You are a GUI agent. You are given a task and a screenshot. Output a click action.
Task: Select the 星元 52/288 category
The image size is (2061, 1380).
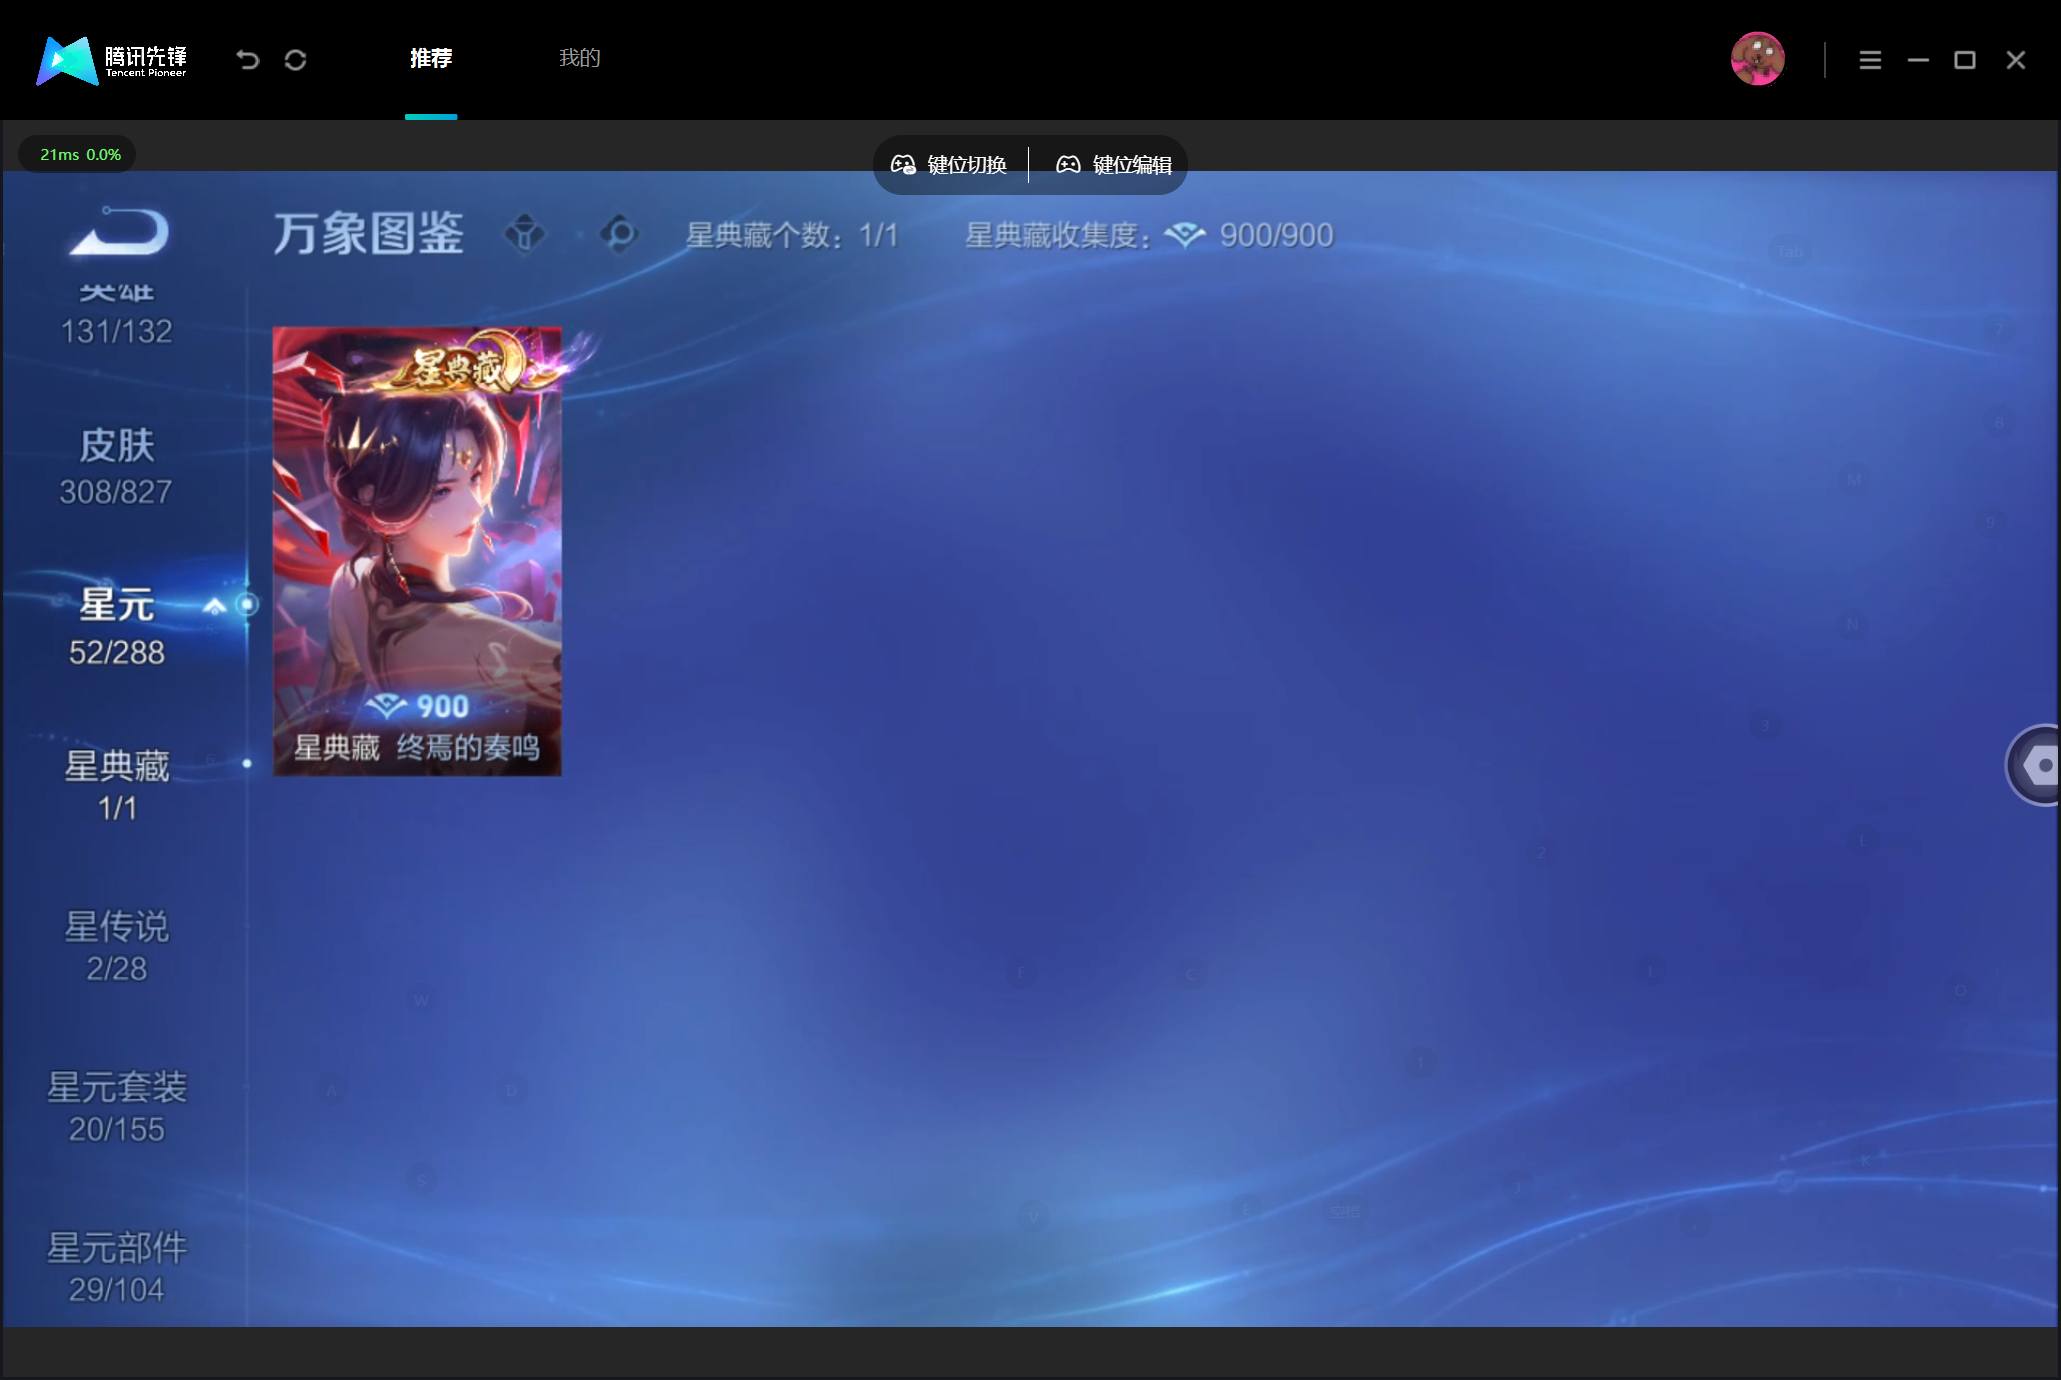pyautogui.click(x=116, y=627)
